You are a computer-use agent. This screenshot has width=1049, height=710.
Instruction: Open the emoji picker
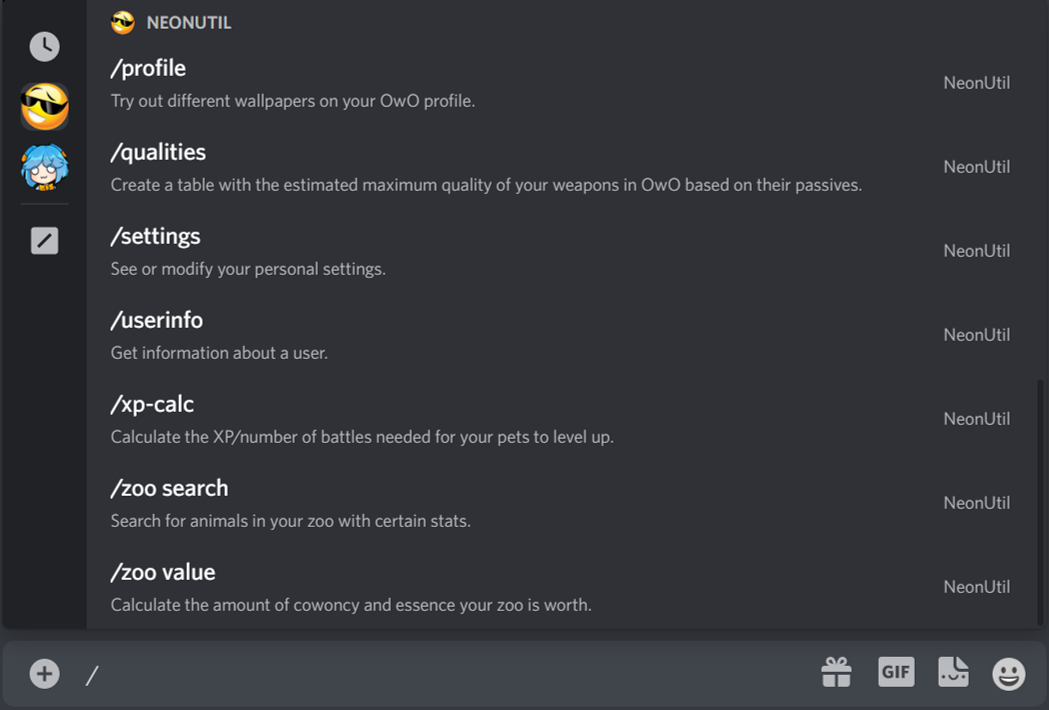[1008, 674]
